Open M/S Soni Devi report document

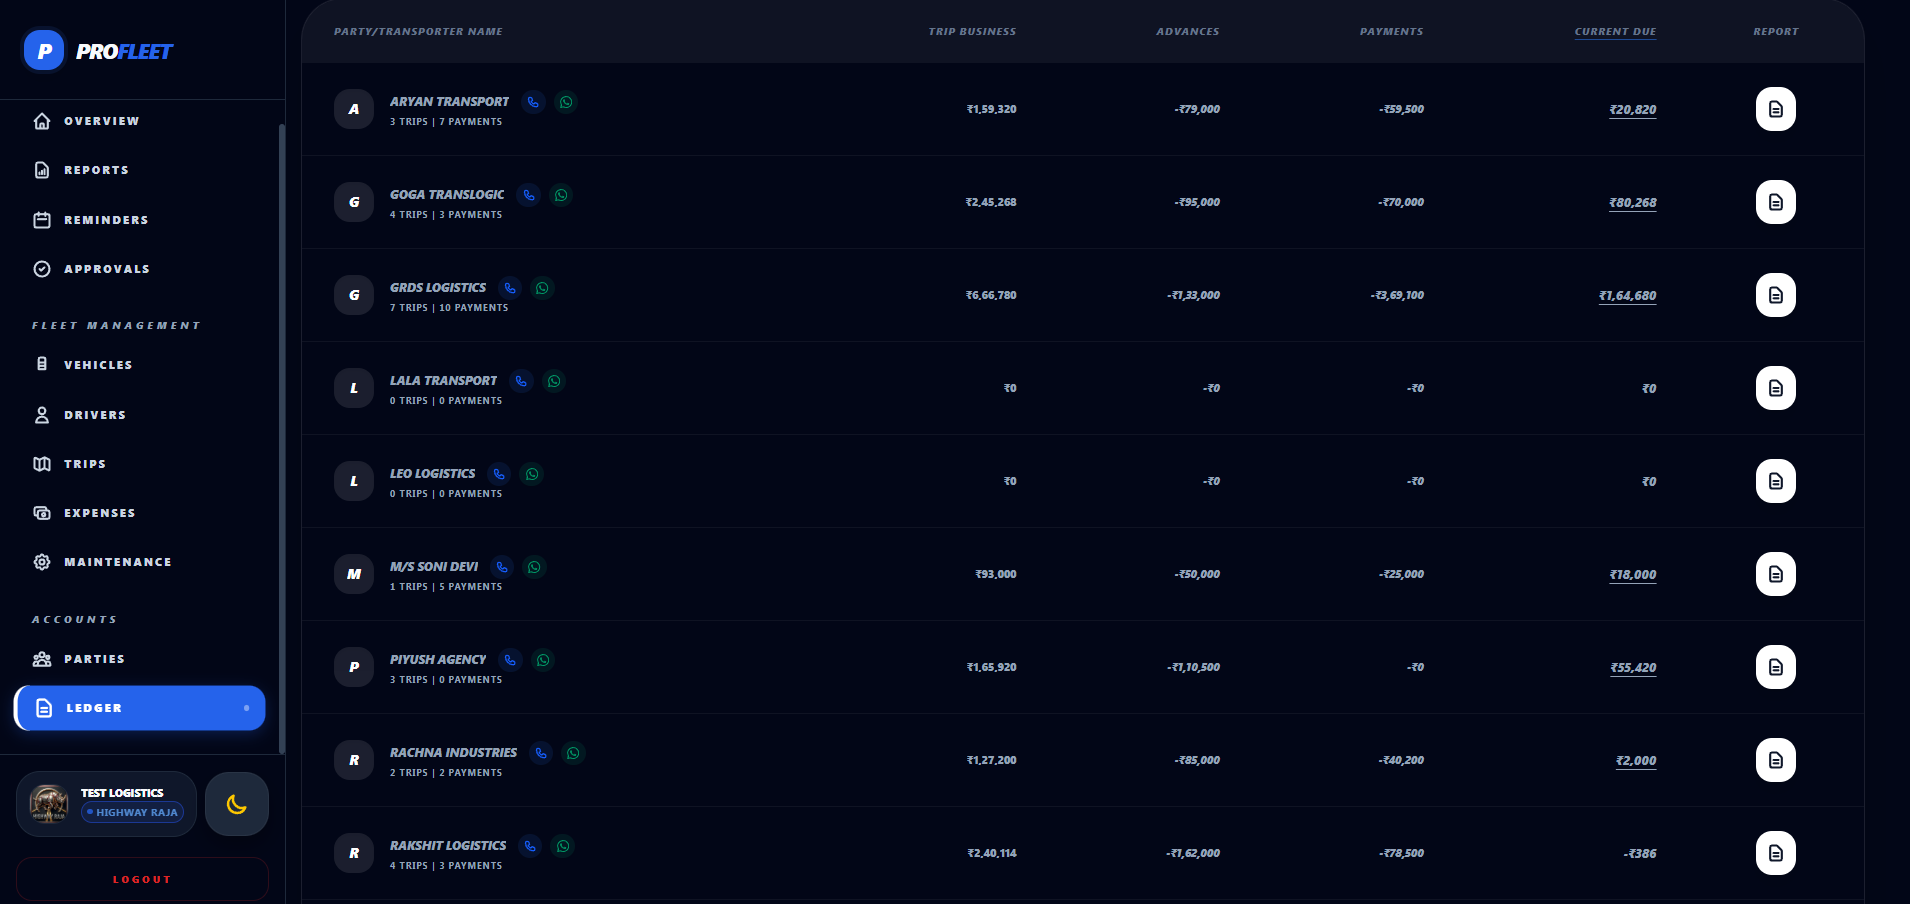(x=1775, y=574)
